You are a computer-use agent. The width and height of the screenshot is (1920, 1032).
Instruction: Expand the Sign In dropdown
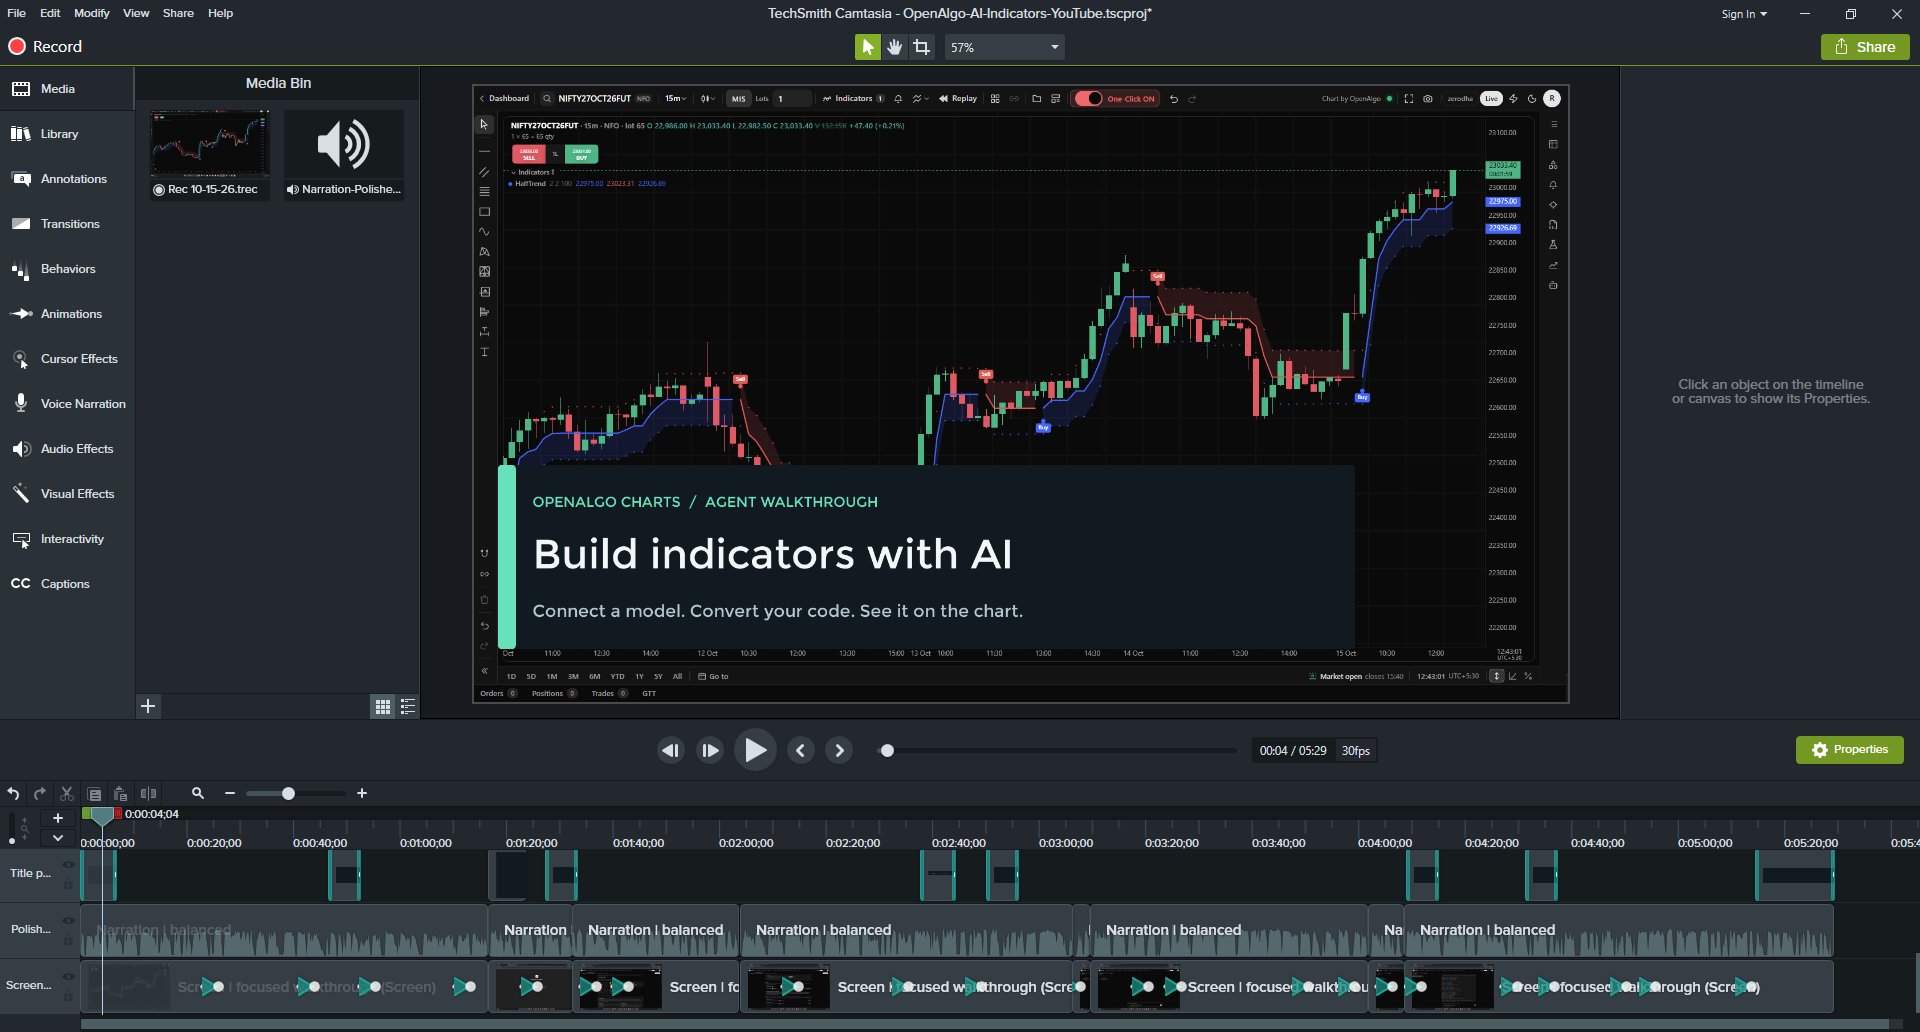(x=1744, y=14)
